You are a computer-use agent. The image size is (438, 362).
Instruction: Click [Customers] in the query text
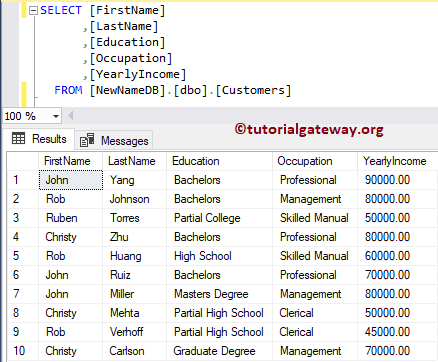[253, 90]
